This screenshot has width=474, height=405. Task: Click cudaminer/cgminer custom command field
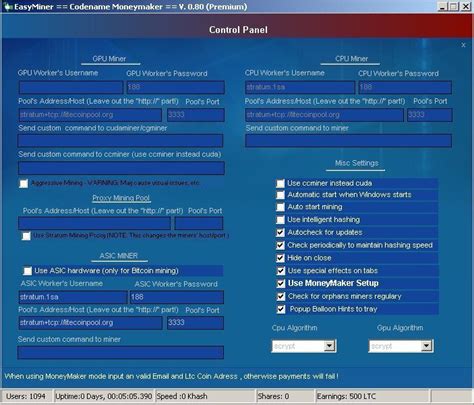121,141
